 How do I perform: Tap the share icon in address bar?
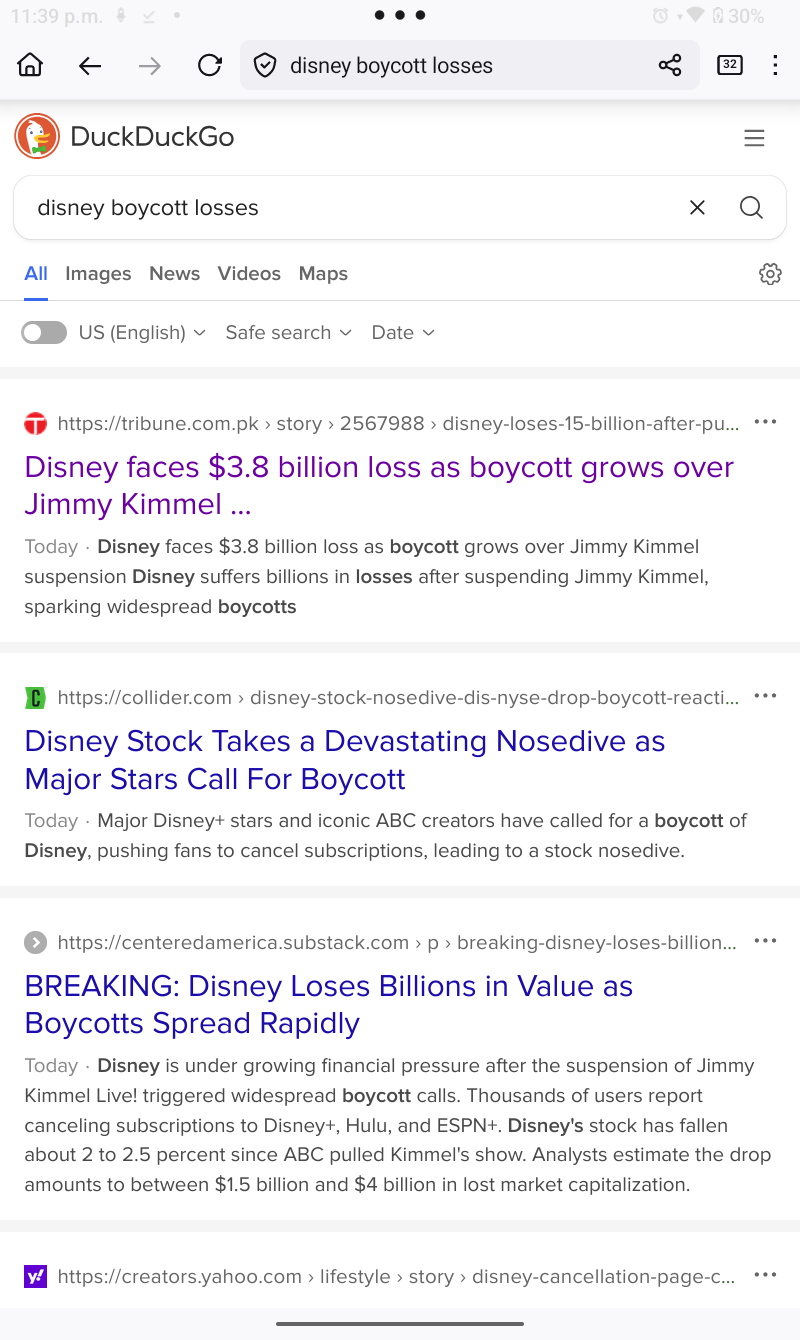pyautogui.click(x=669, y=66)
